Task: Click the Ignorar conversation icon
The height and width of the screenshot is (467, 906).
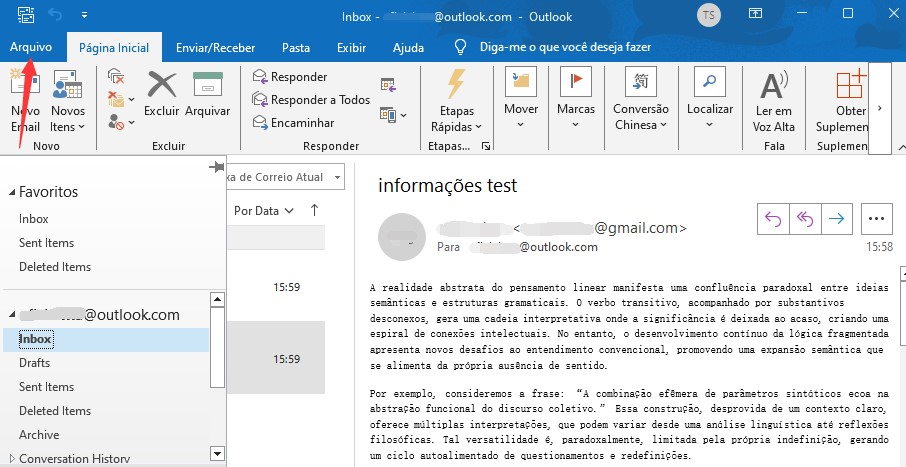Action: click(x=116, y=76)
